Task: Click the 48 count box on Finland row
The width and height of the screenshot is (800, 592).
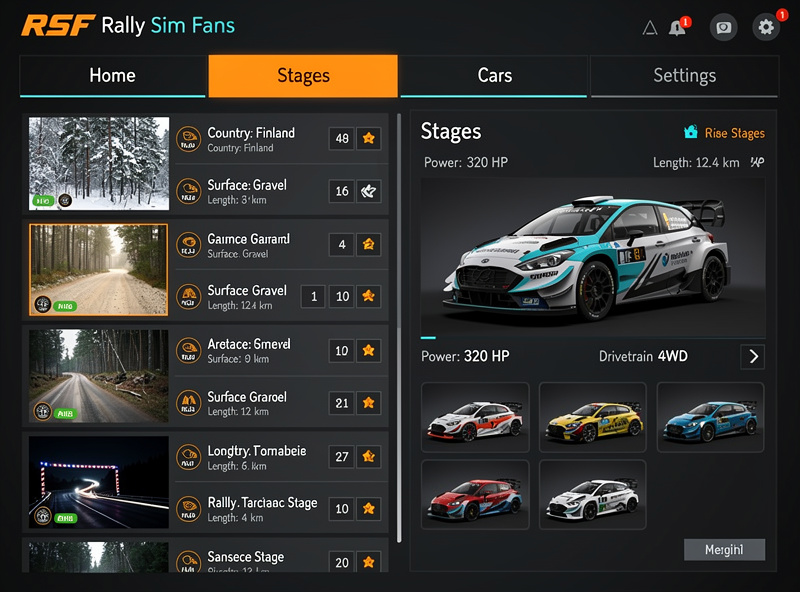Action: 342,138
